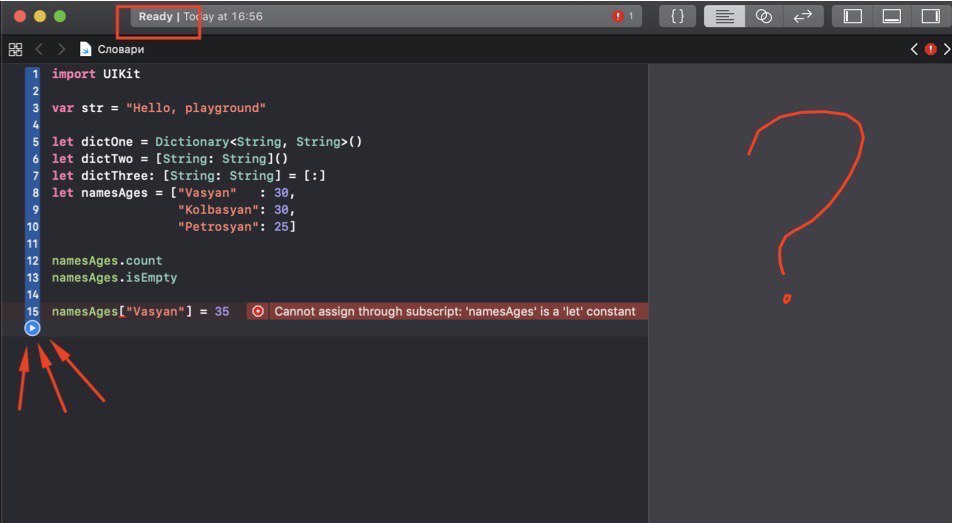Open code snippets library (curly braces)
This screenshot has width=953, height=523.
677,16
